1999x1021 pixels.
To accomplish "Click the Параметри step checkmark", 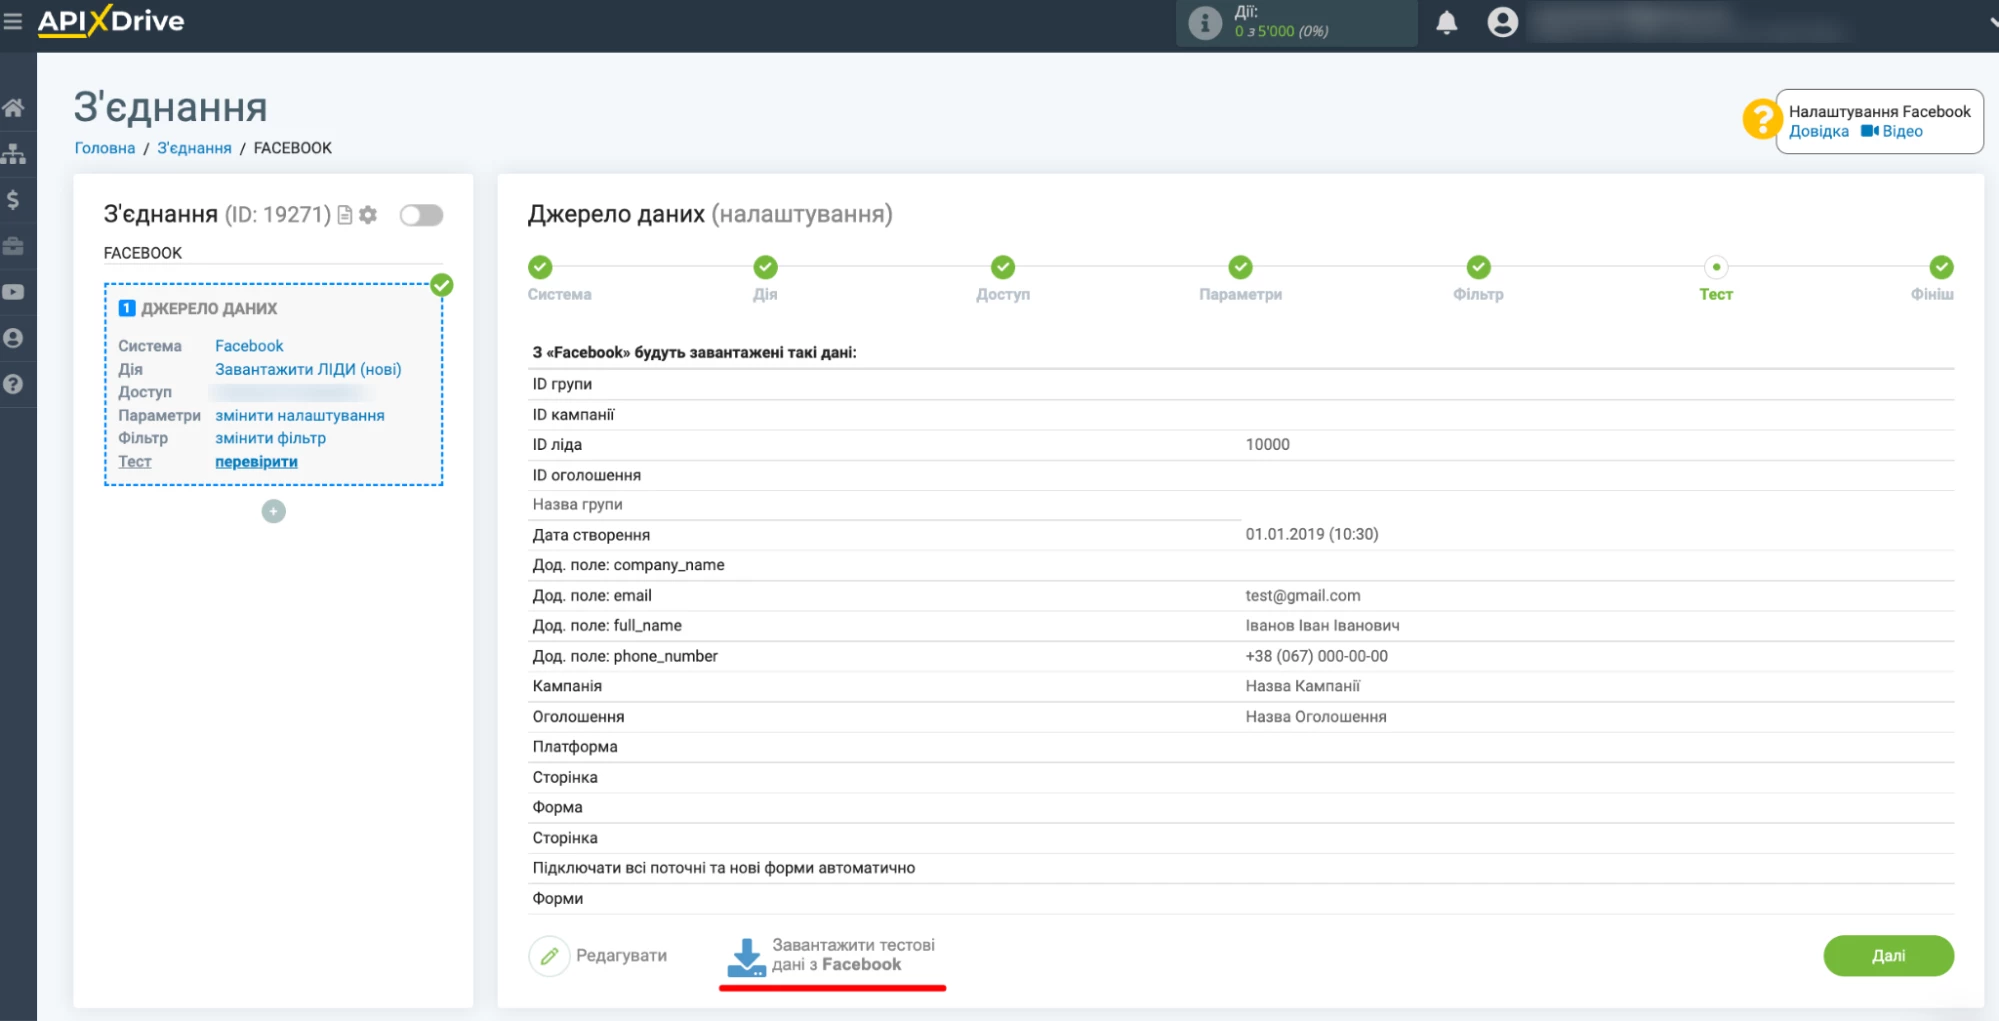I will coord(1240,267).
